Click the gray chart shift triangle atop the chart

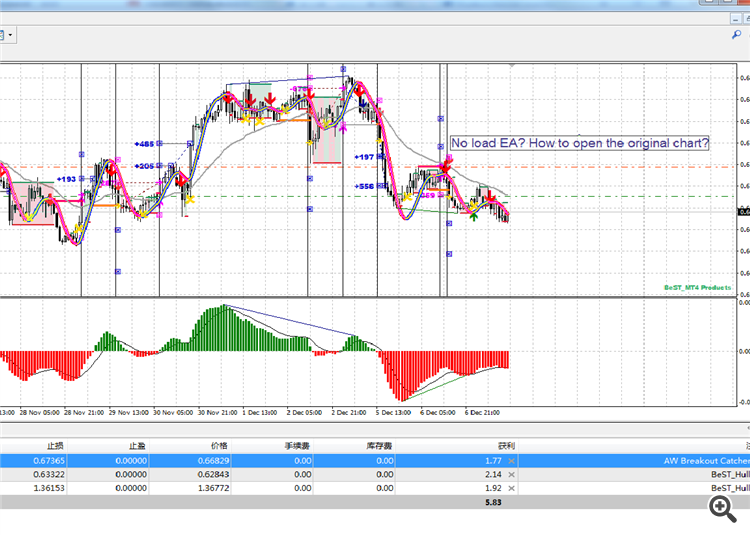[x=512, y=65]
